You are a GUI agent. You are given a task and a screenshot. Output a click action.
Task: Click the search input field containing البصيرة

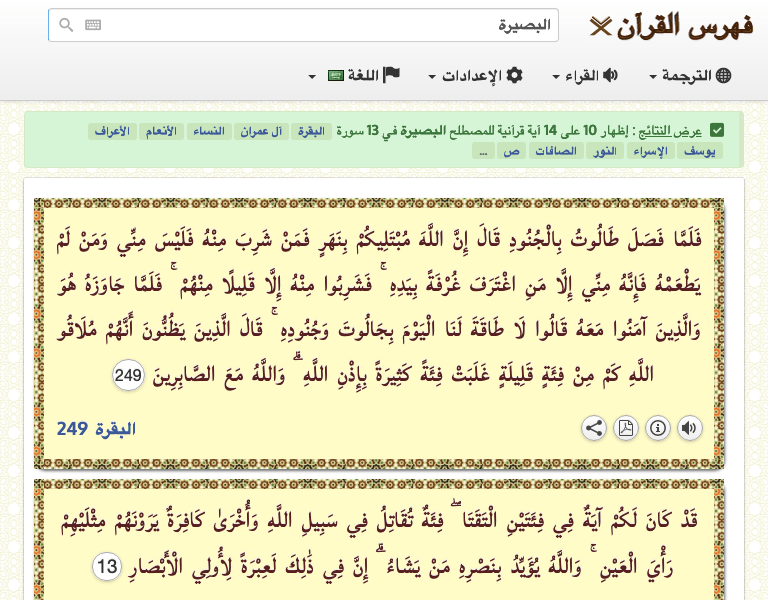point(320,26)
